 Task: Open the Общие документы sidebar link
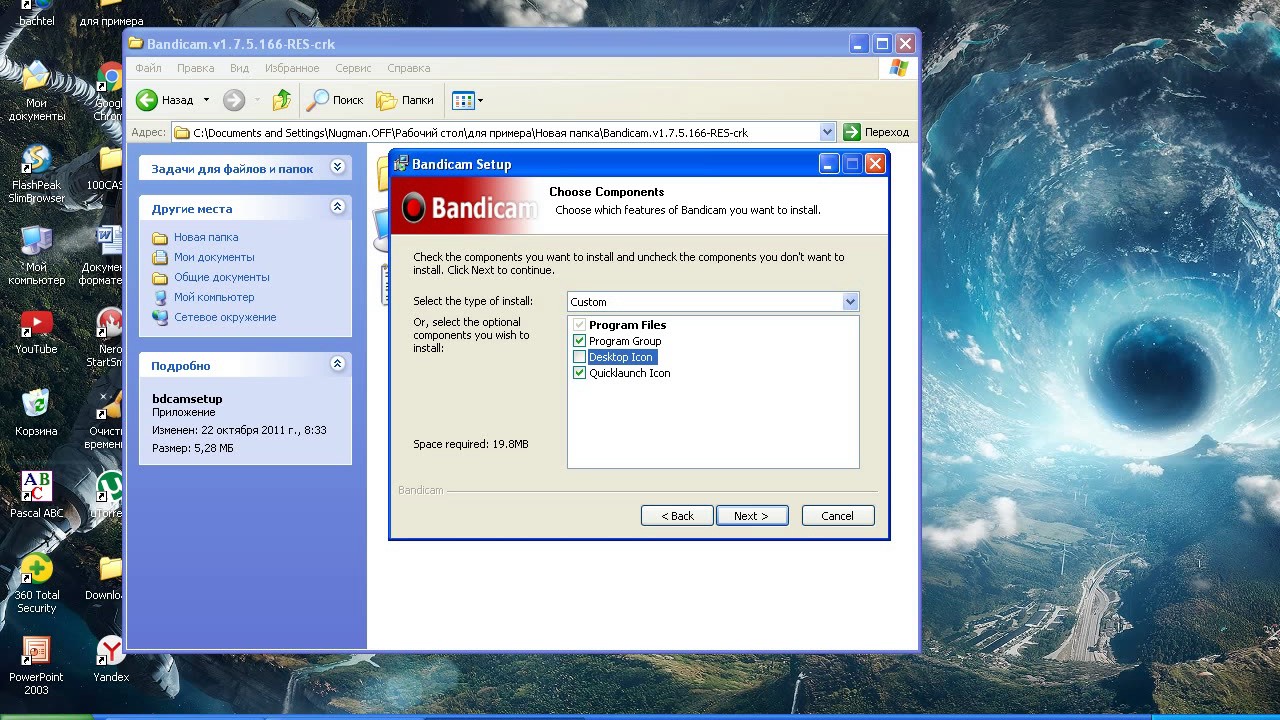click(x=222, y=277)
